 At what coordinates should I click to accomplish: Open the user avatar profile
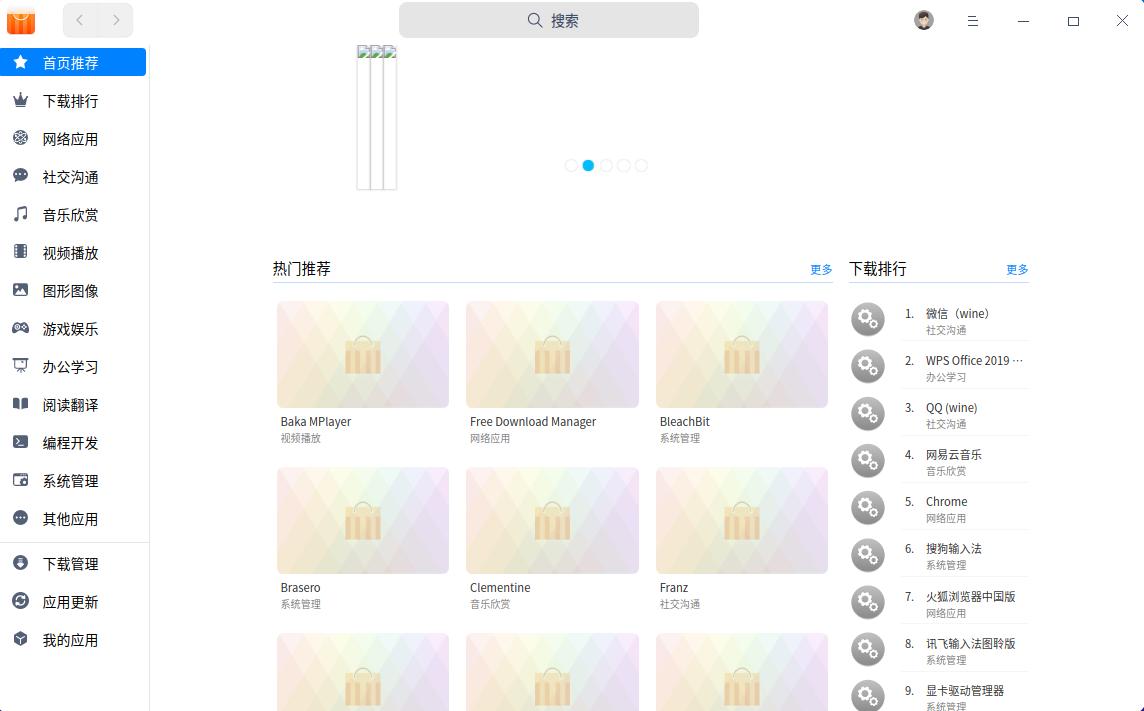(924, 20)
